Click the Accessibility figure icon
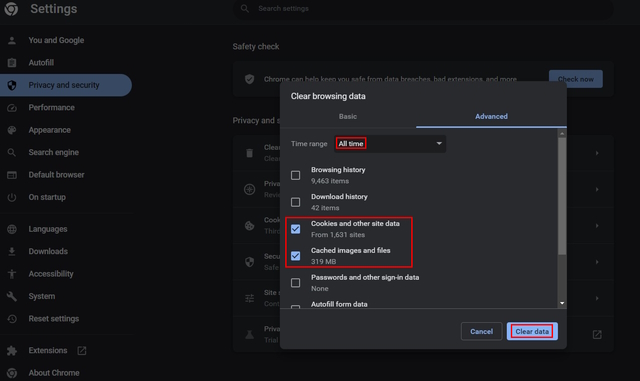 [12, 274]
